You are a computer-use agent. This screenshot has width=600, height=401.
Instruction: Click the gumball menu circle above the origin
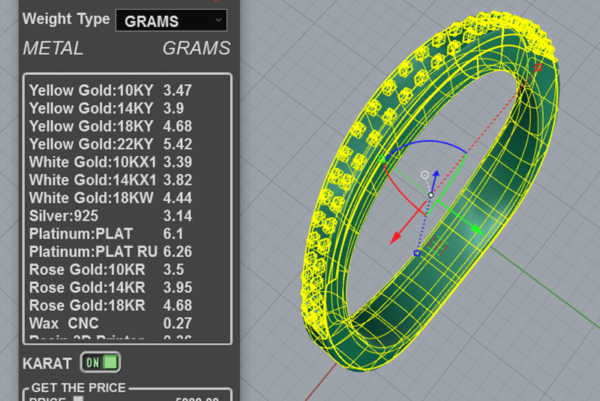pos(424,175)
